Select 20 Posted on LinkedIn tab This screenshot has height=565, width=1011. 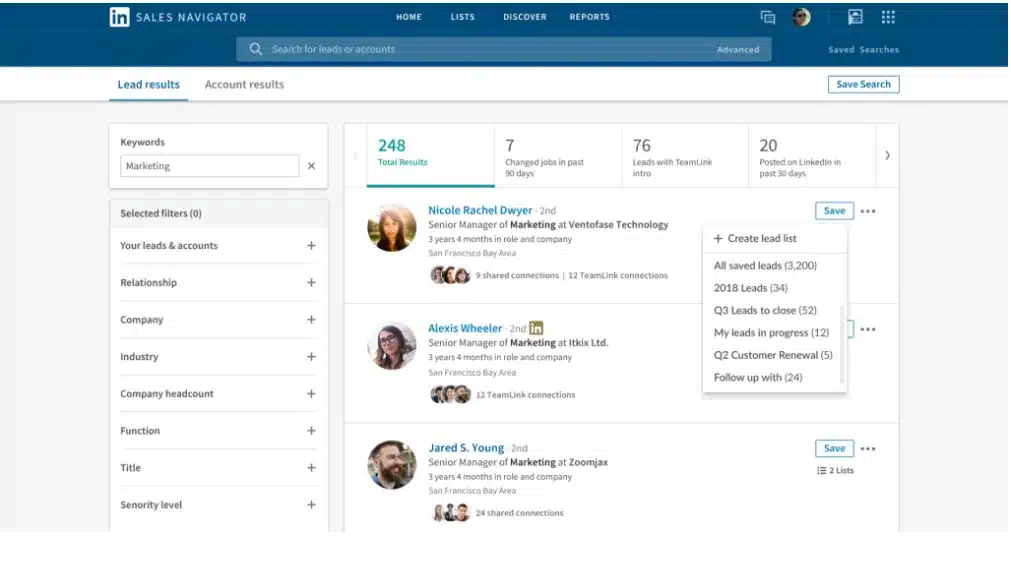point(812,155)
